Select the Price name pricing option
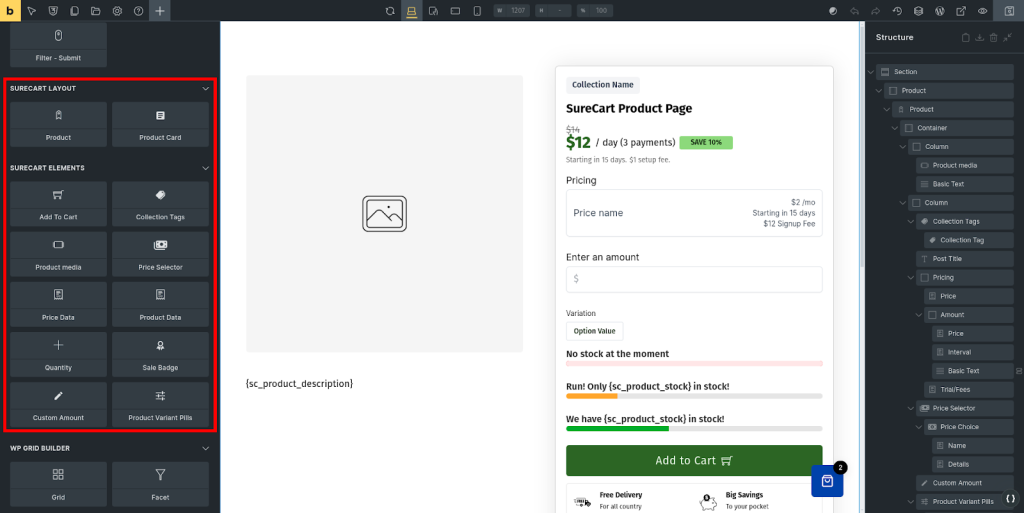 693,213
